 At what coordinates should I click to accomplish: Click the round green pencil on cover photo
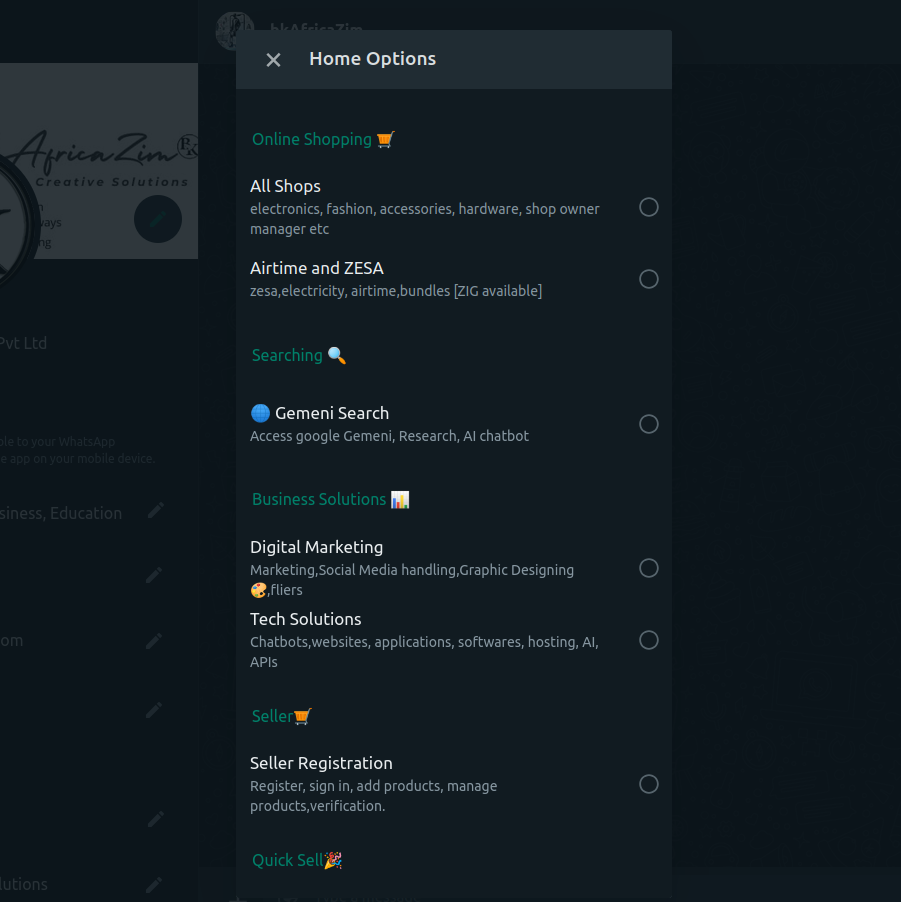point(158,219)
